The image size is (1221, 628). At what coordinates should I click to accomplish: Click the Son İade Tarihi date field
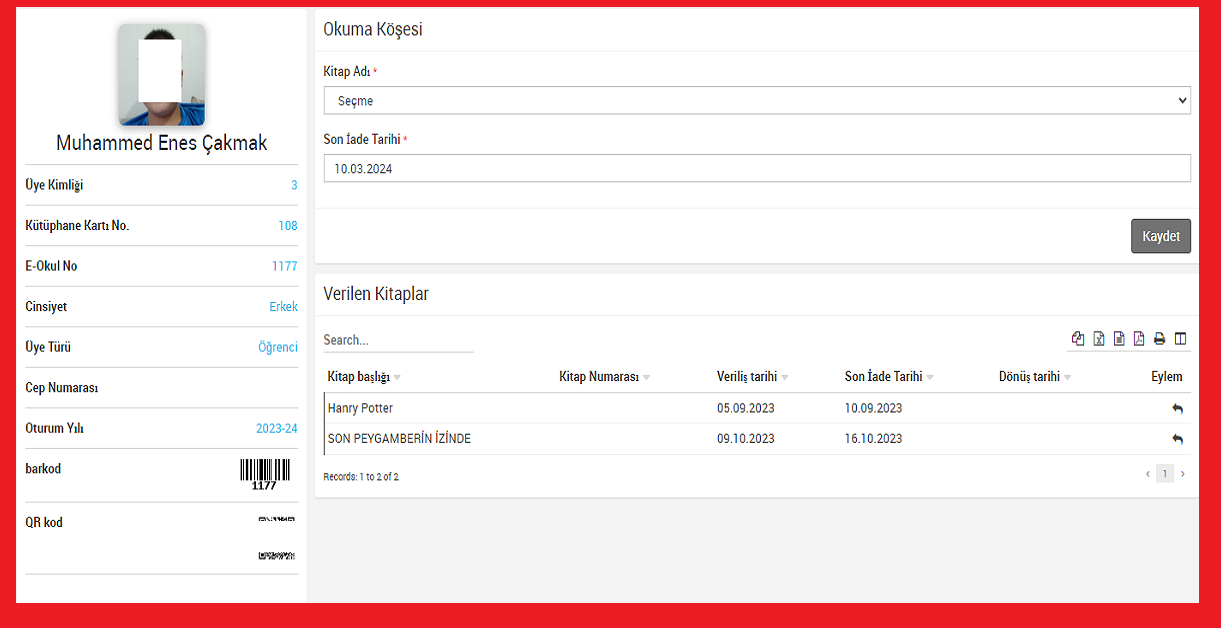[x=756, y=169]
